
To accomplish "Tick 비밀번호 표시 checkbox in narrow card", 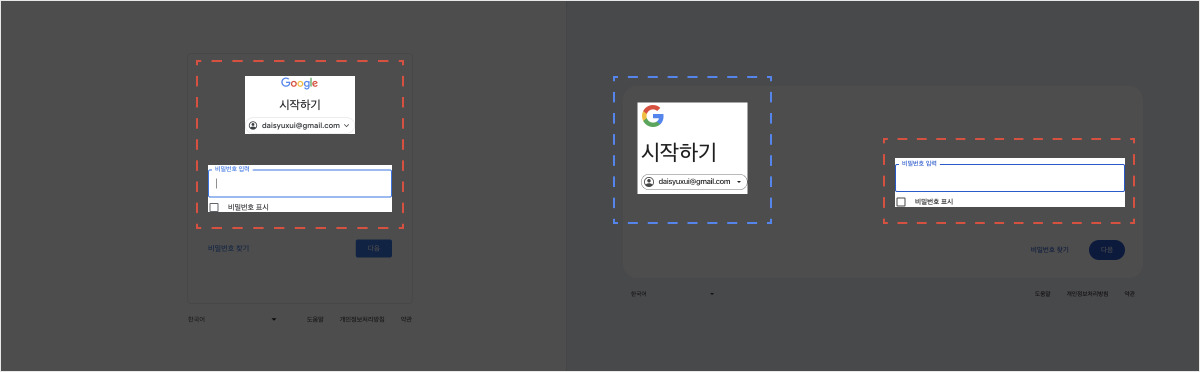I will click(214, 207).
